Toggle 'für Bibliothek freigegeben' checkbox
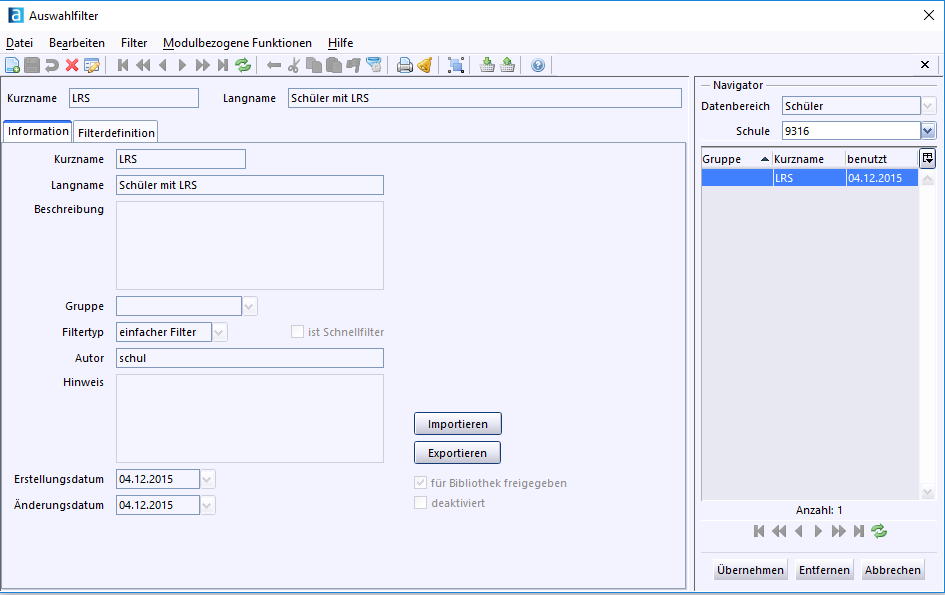The image size is (945, 595). [x=420, y=483]
